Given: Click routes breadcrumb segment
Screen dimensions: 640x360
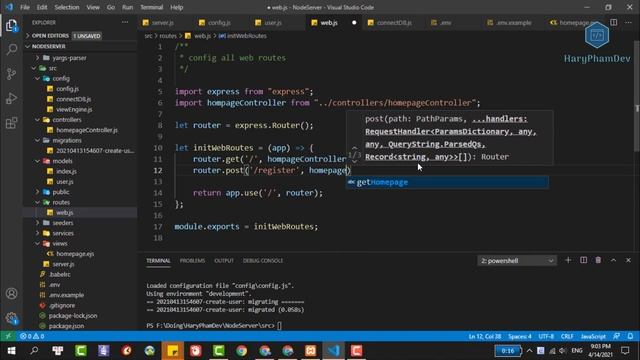Looking at the screenshot, I should point(168,36).
